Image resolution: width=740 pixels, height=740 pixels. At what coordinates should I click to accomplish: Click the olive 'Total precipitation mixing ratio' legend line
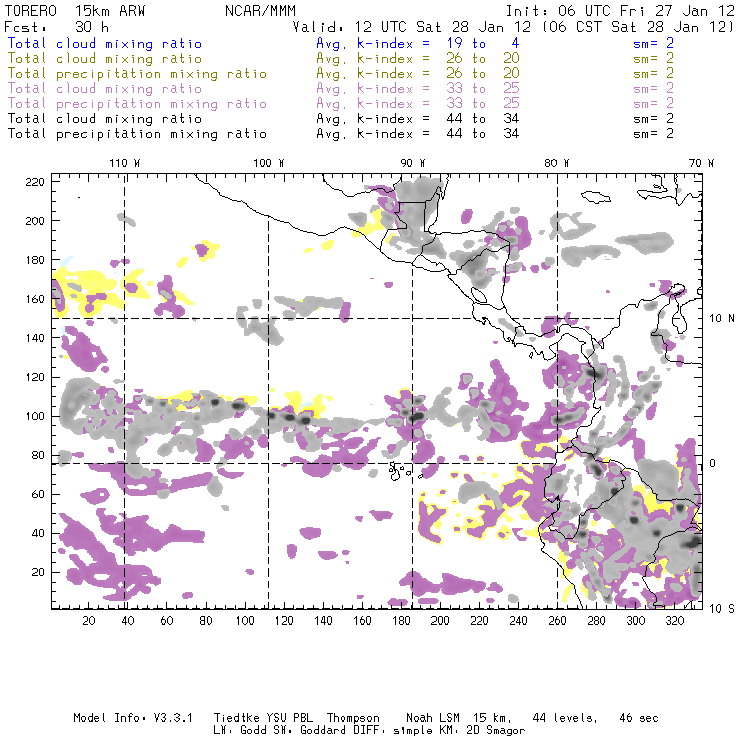pos(137,74)
